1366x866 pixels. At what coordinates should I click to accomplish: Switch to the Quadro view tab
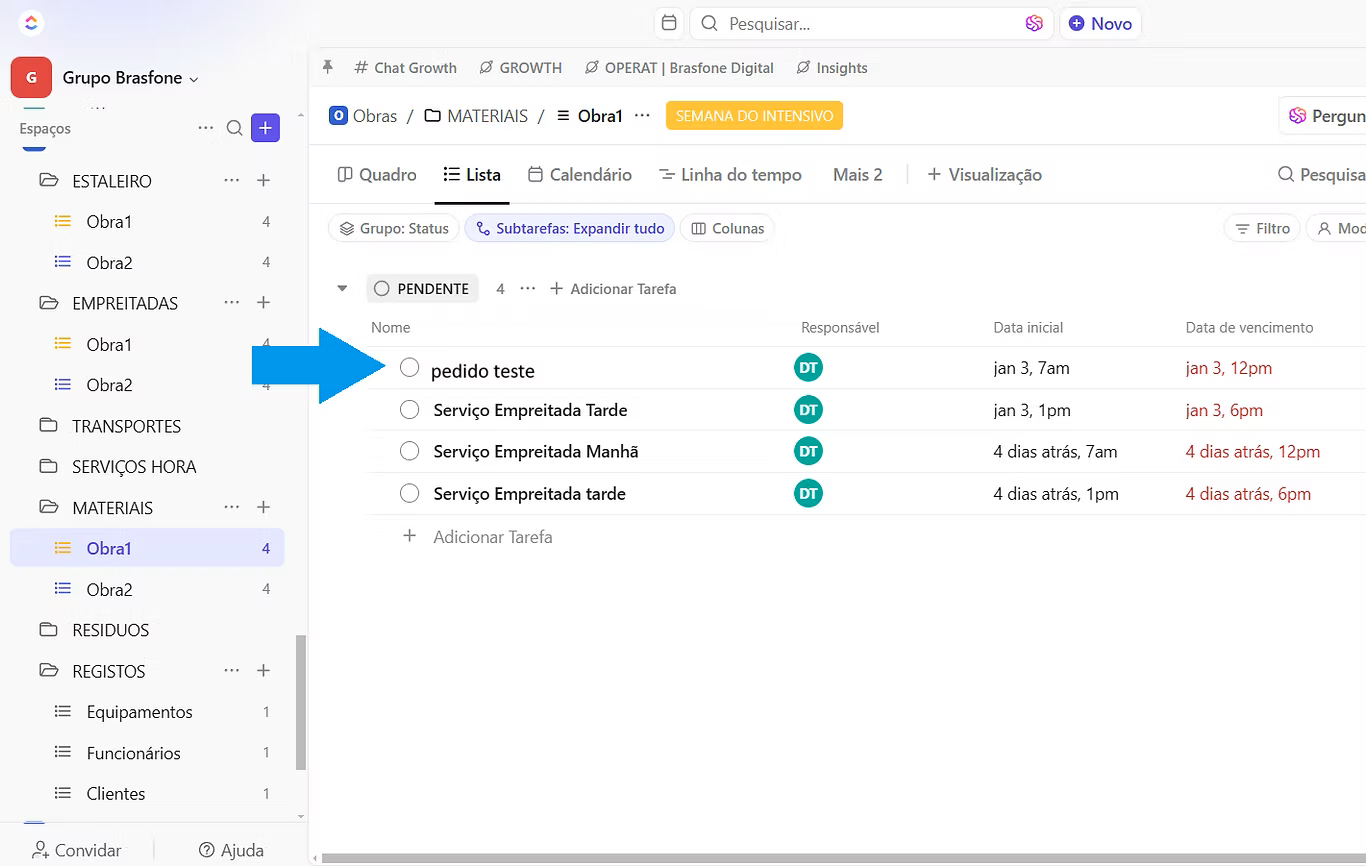(377, 175)
